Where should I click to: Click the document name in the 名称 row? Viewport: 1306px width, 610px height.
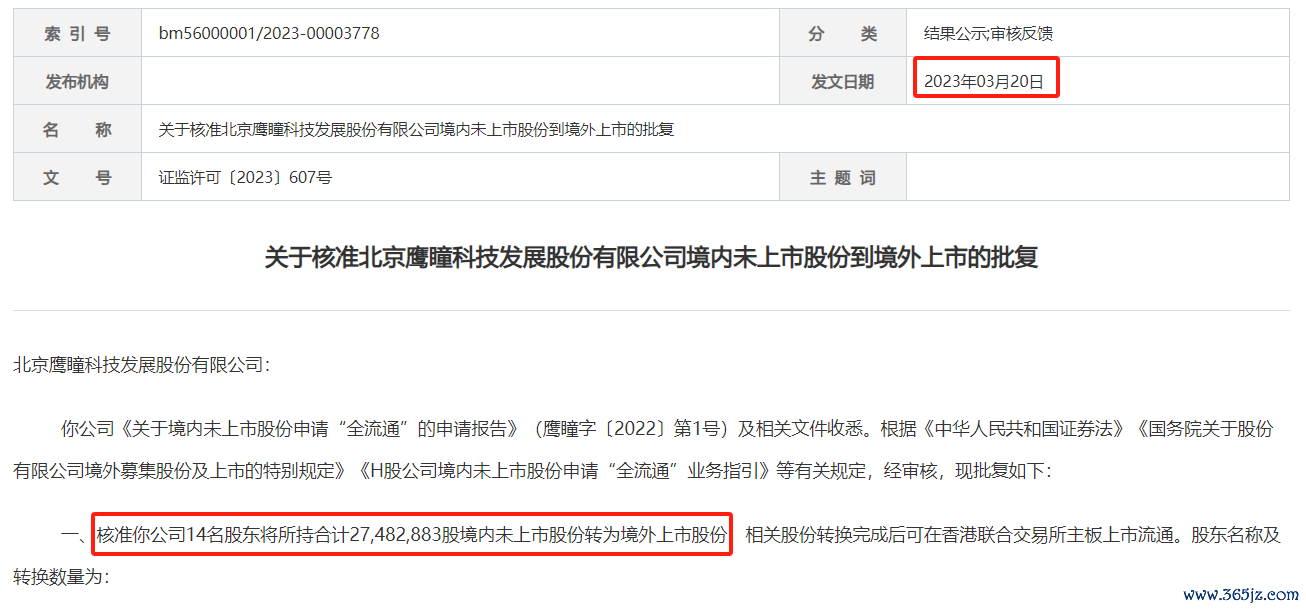point(417,130)
